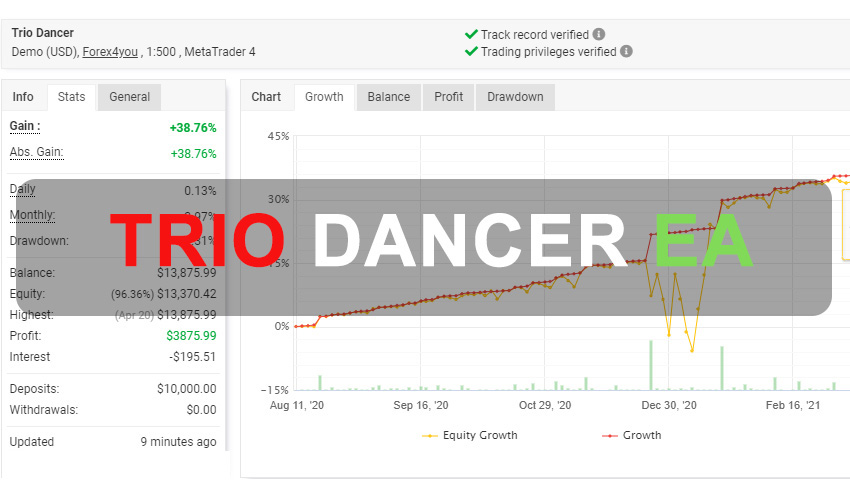Screen dimensions: 850x500
Task: Click the green check next to Trading privileges verified
Action: (x=471, y=52)
